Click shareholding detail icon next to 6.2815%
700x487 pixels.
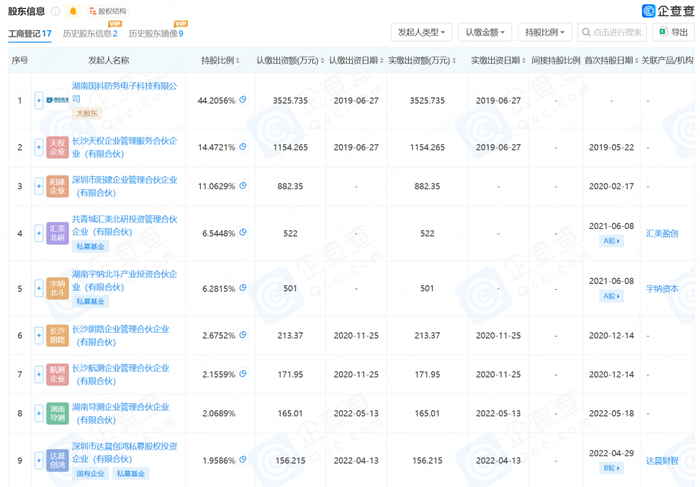point(243,287)
